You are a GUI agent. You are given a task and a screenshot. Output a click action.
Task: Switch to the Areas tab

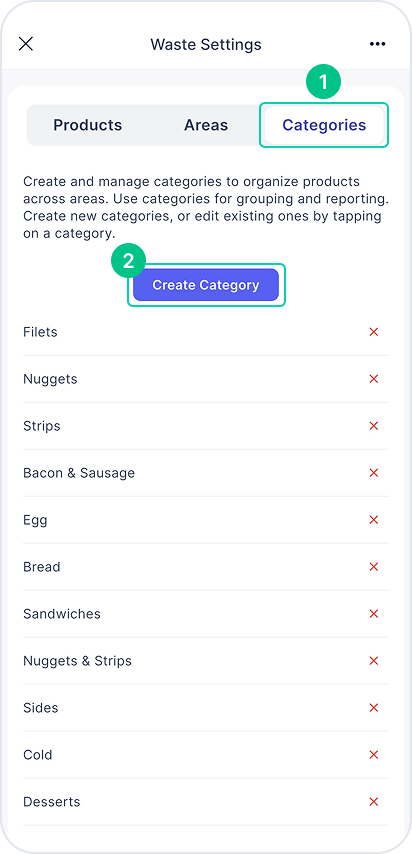point(206,125)
